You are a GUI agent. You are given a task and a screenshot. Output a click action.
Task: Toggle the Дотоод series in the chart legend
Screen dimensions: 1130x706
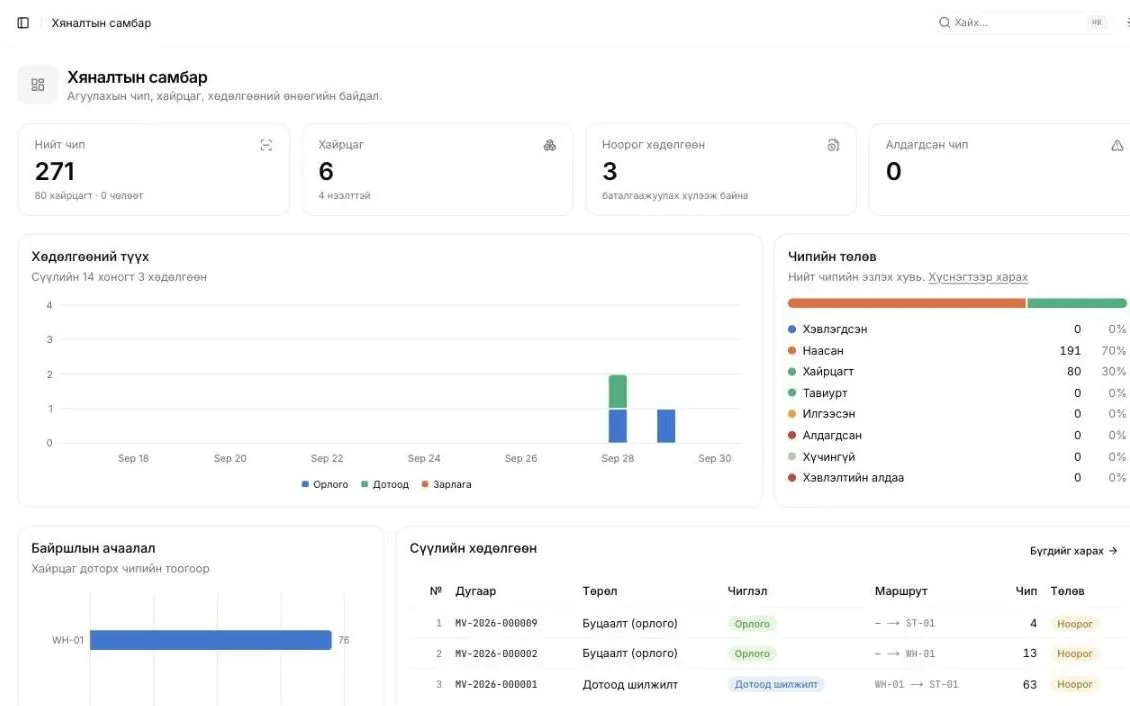[385, 485]
